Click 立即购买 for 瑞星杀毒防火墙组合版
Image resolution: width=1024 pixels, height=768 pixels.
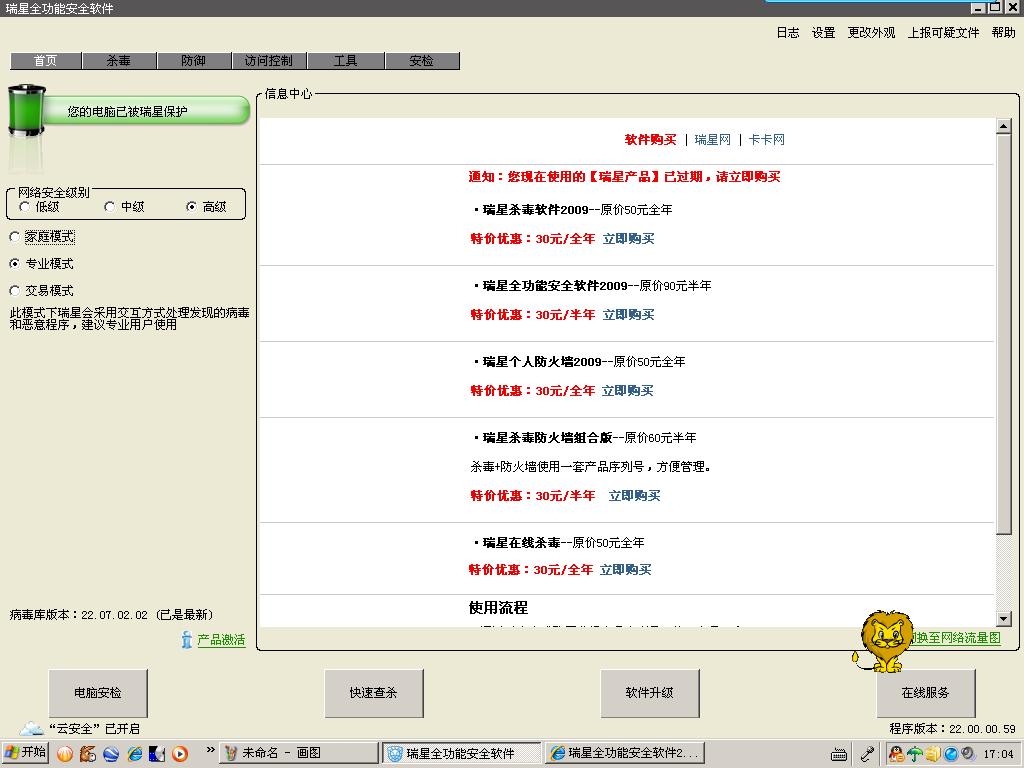tap(634, 496)
